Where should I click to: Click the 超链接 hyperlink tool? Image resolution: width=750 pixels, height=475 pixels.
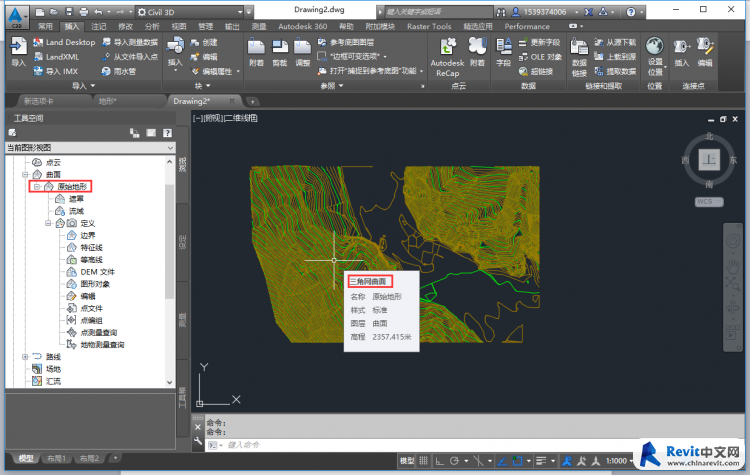(536, 71)
